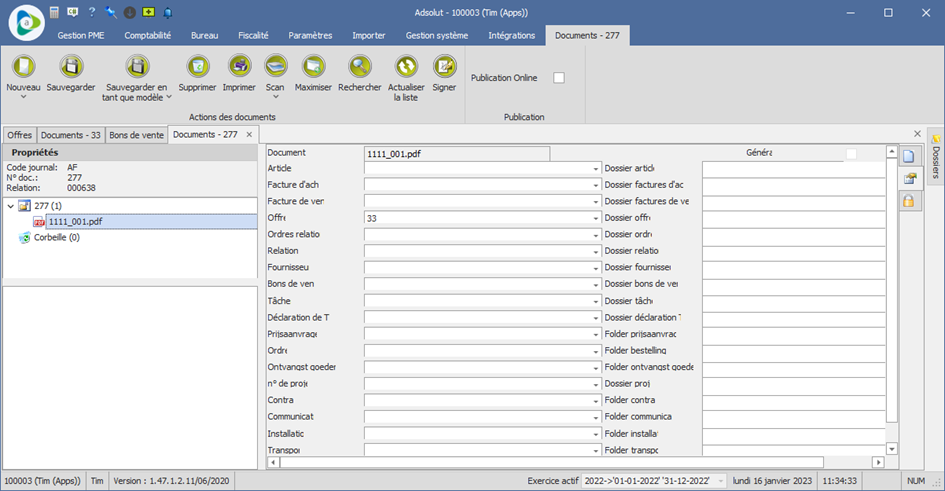Print using the Imprimer icon

tap(239, 66)
